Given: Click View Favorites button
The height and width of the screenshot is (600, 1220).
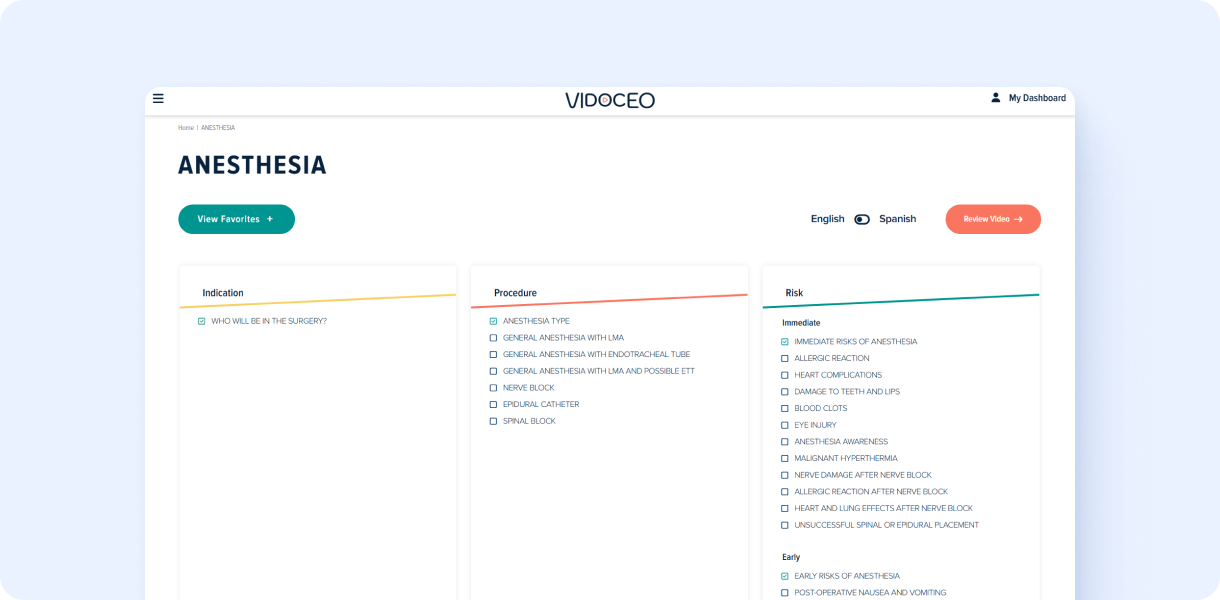Looking at the screenshot, I should (236, 219).
